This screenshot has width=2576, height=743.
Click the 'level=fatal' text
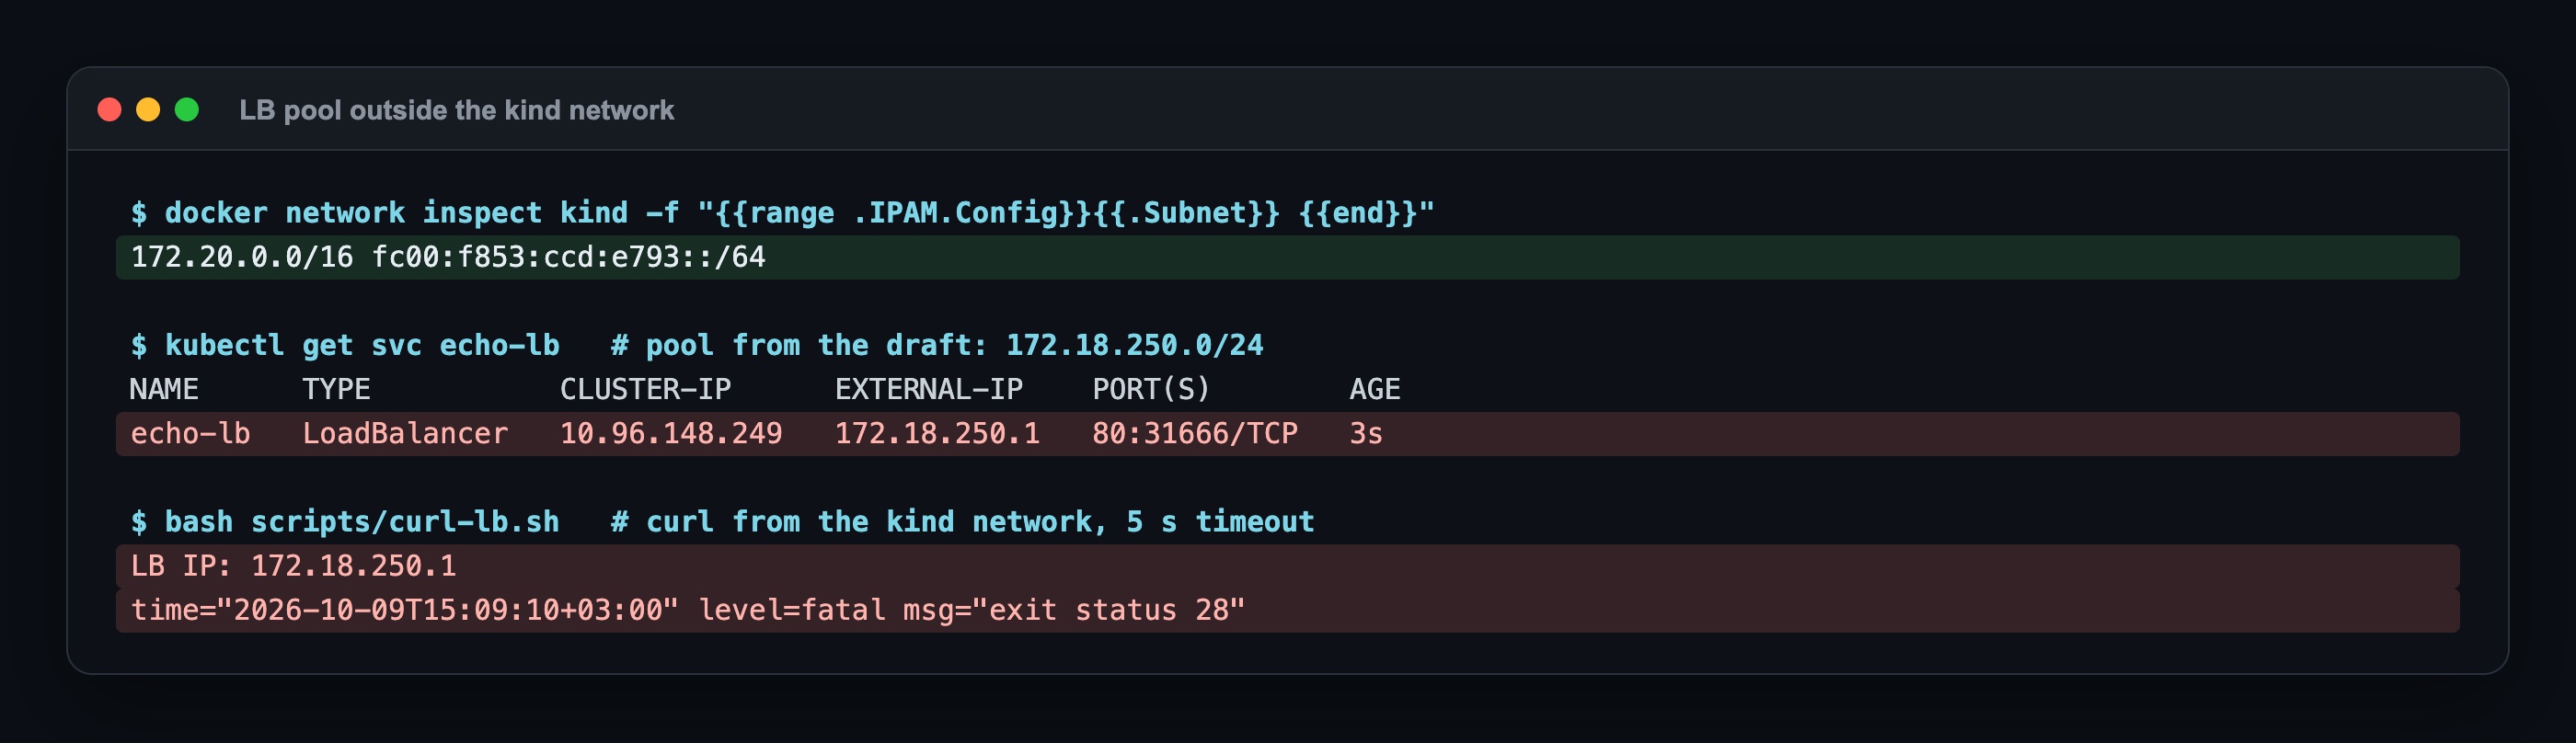coord(791,610)
